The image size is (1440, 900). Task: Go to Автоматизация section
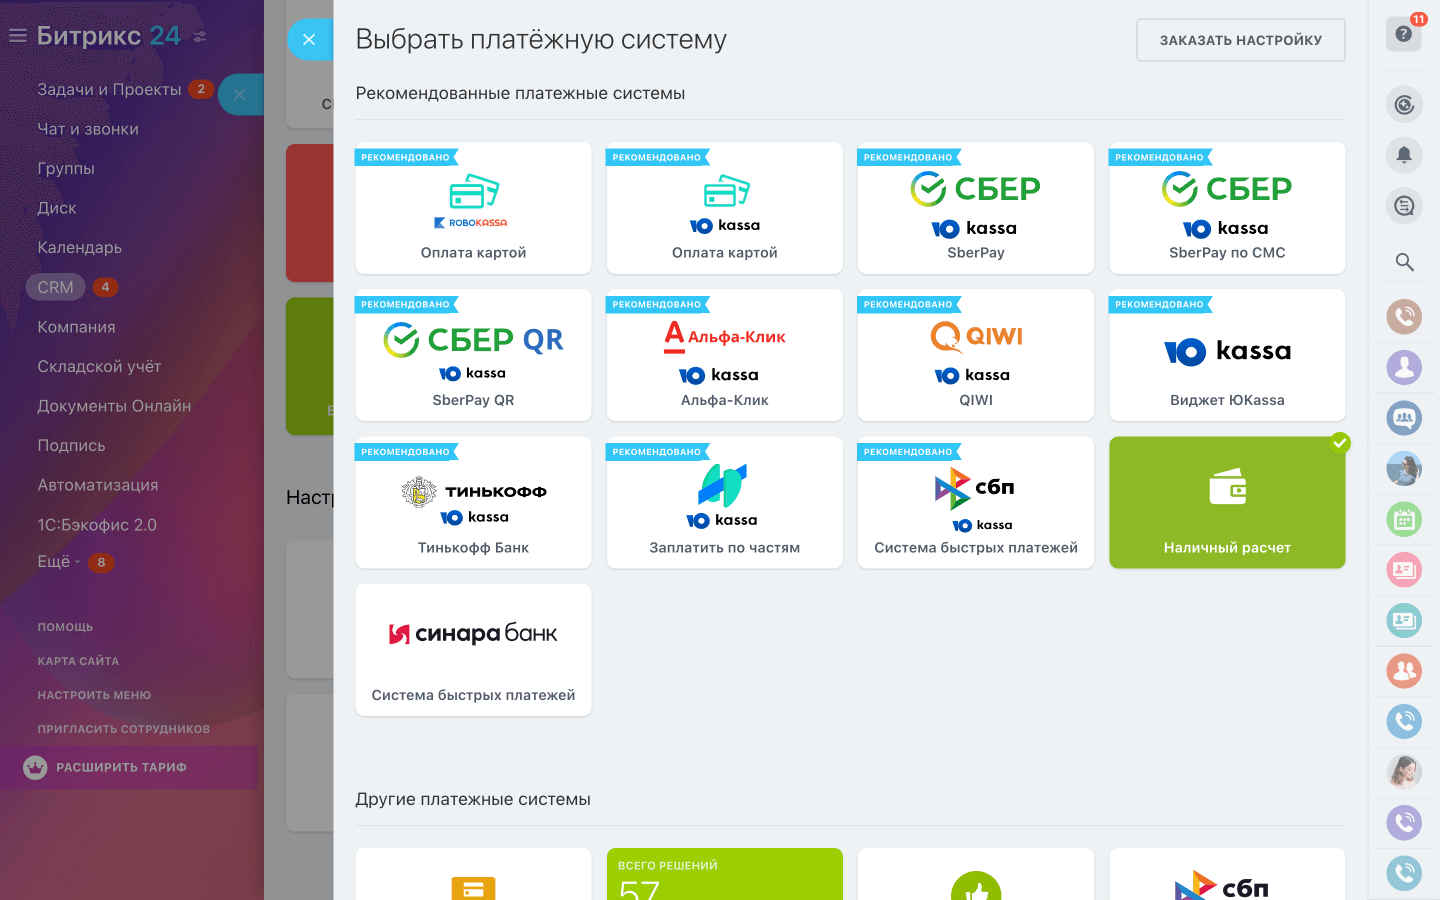coord(98,485)
